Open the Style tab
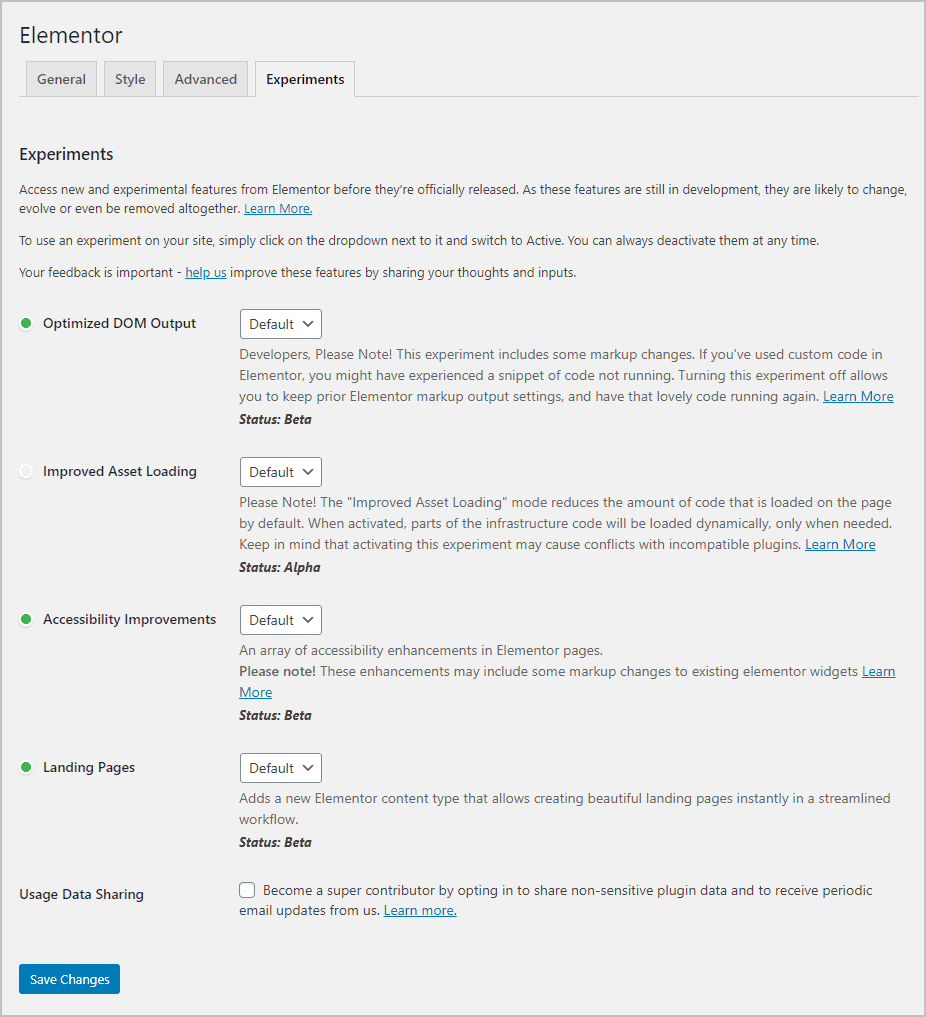This screenshot has width=926, height=1017. [130, 79]
